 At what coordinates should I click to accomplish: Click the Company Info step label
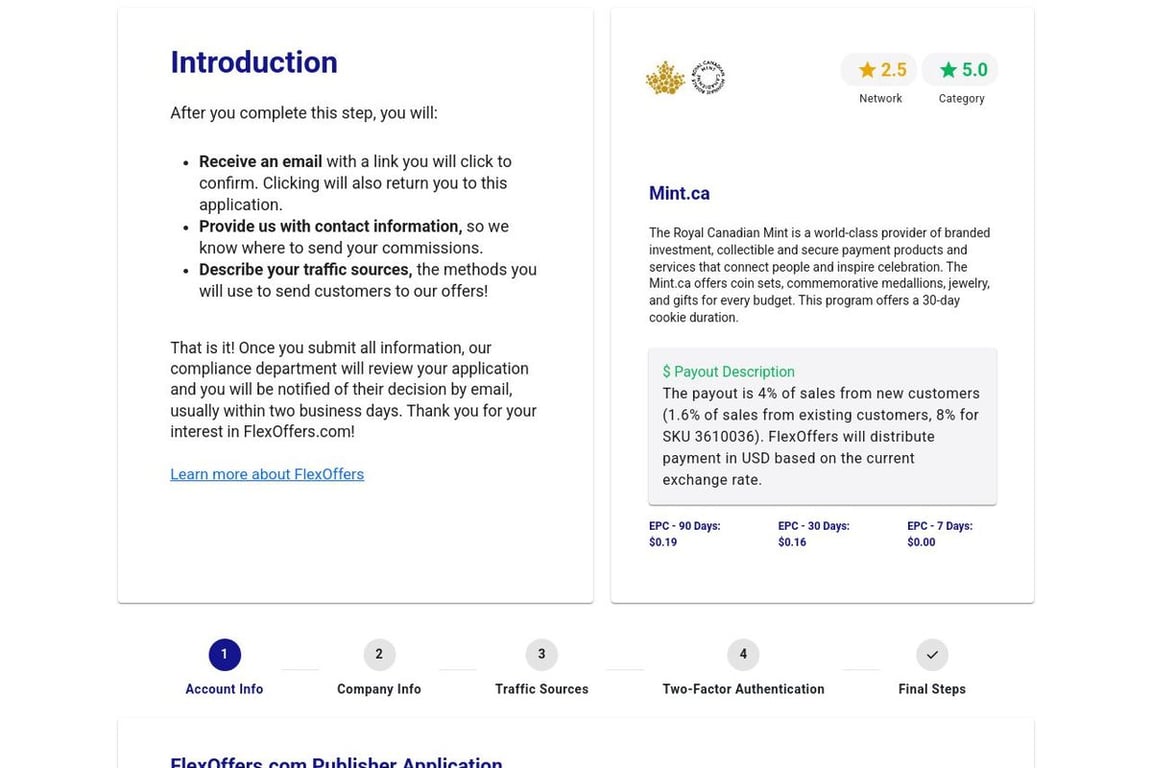tap(379, 689)
